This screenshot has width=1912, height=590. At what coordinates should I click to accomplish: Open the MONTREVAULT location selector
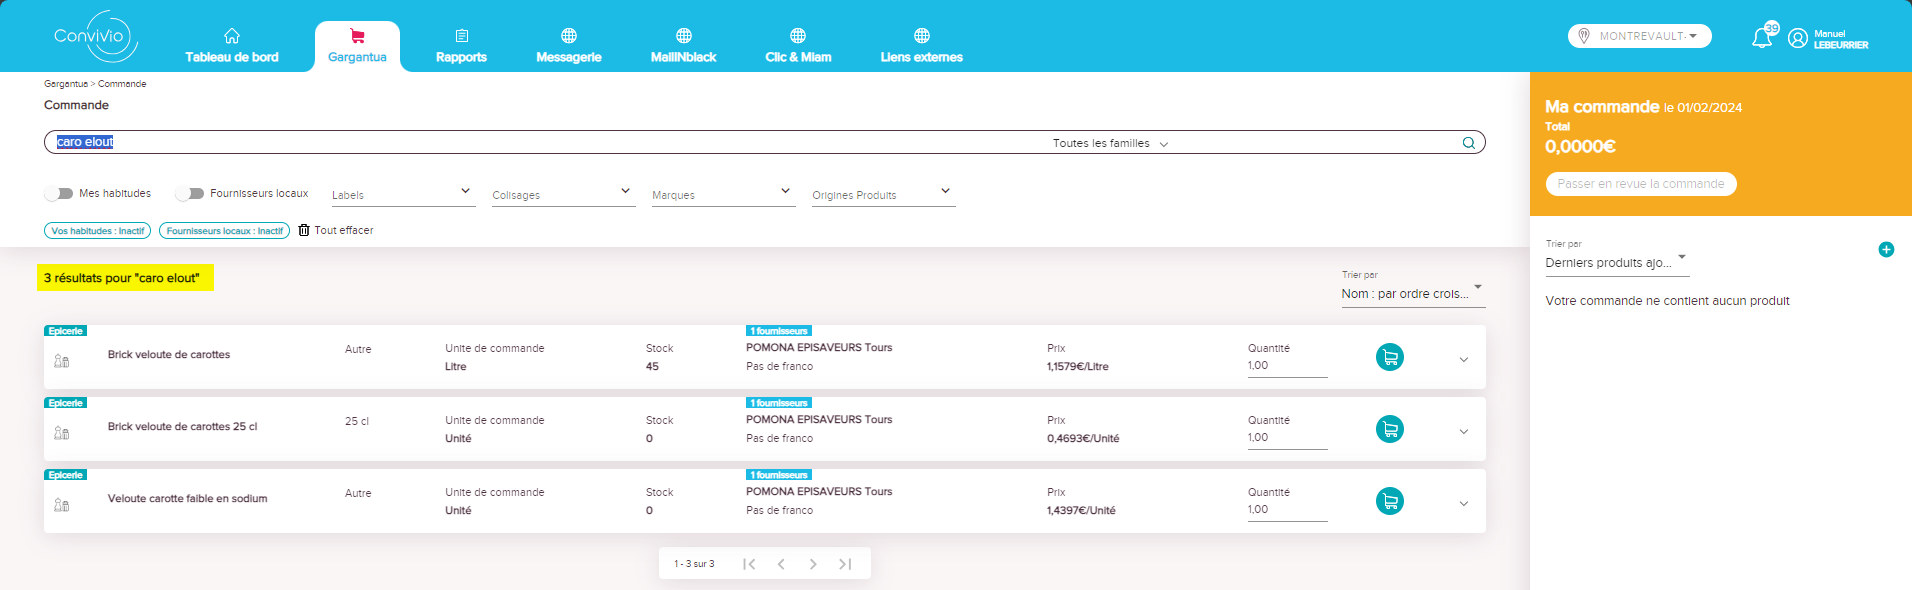point(1640,36)
